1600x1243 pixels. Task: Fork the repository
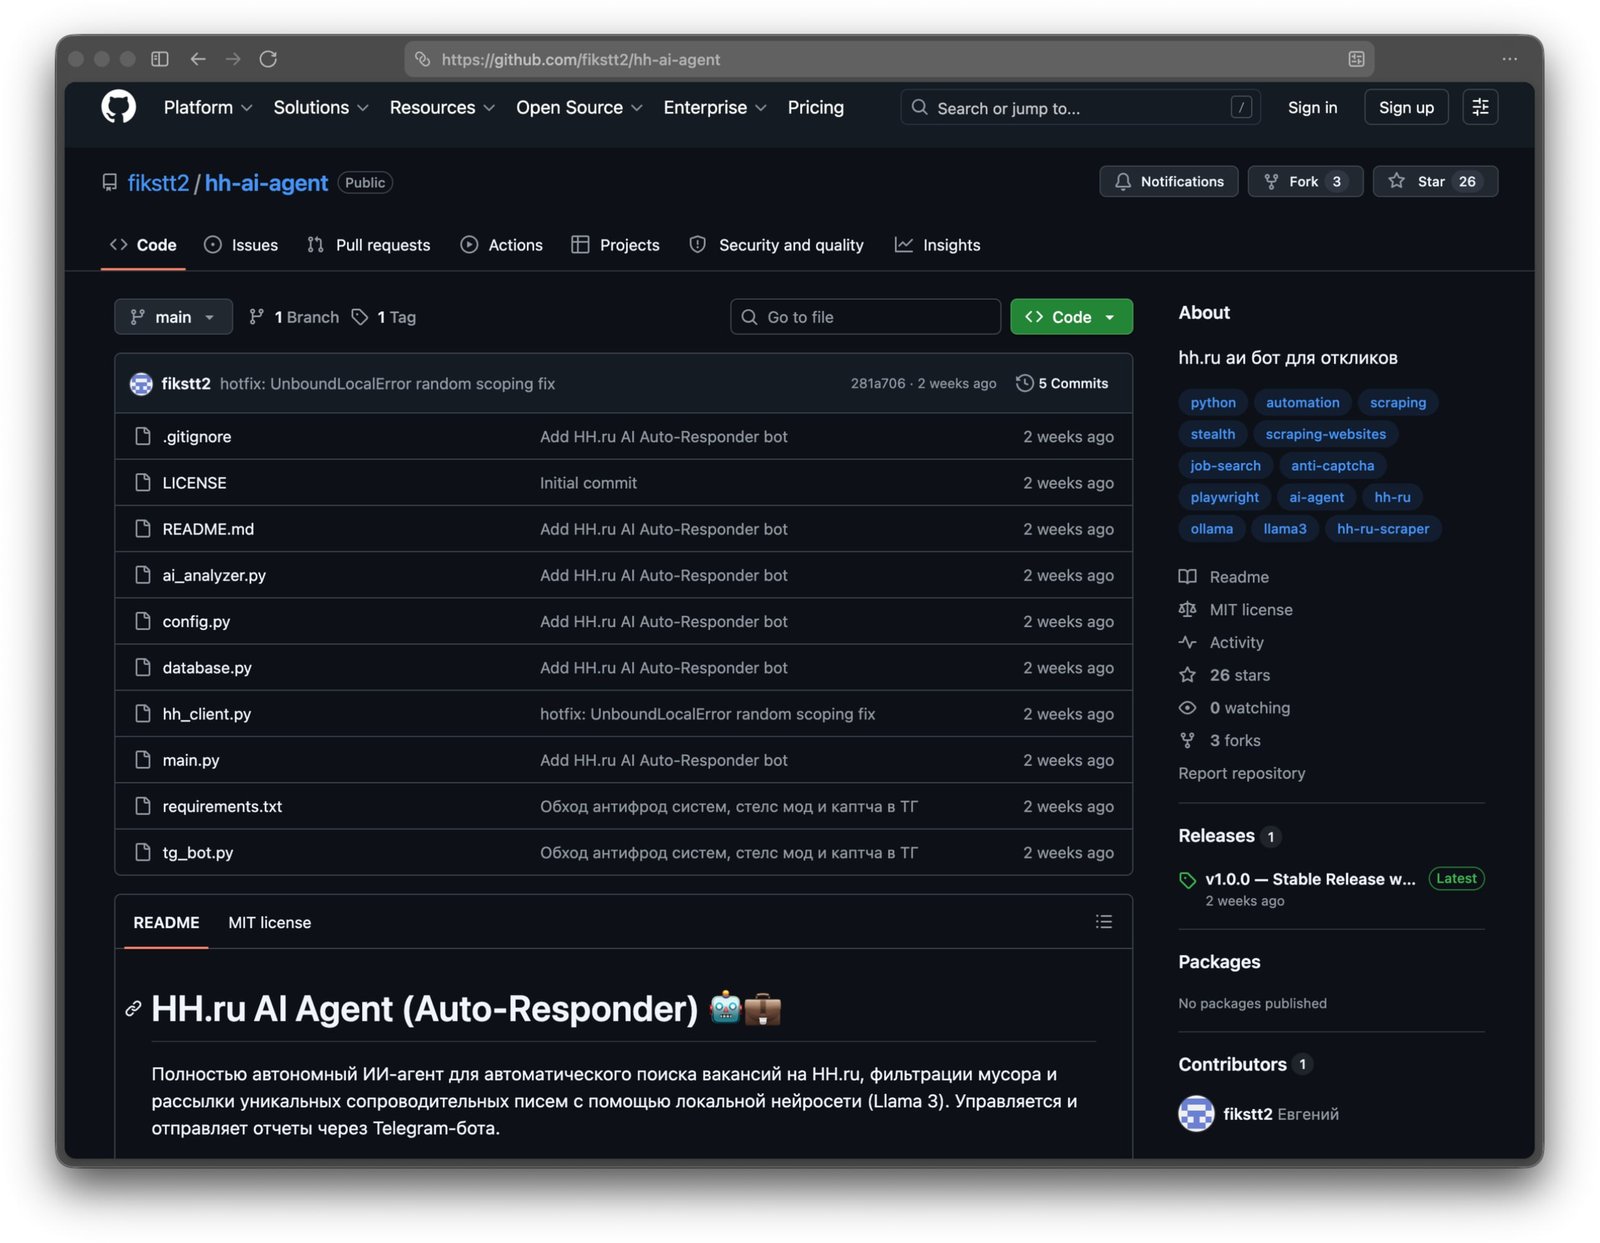point(1304,181)
